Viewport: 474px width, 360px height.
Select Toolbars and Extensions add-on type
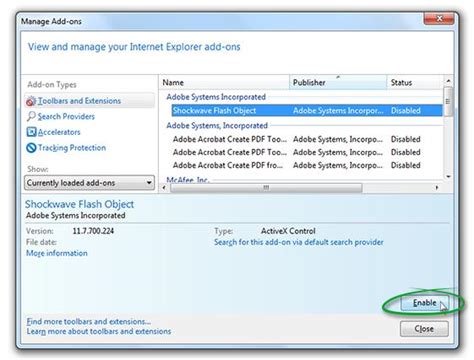89,101
